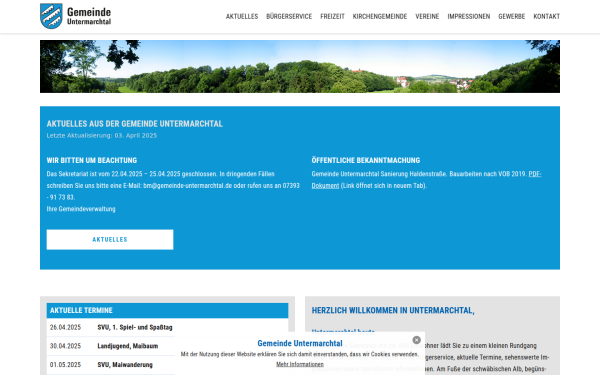Screen dimensions: 600x375
Task: Click the Herzlich Willkommen in Untermarchtal heading
Action: pos(393,310)
